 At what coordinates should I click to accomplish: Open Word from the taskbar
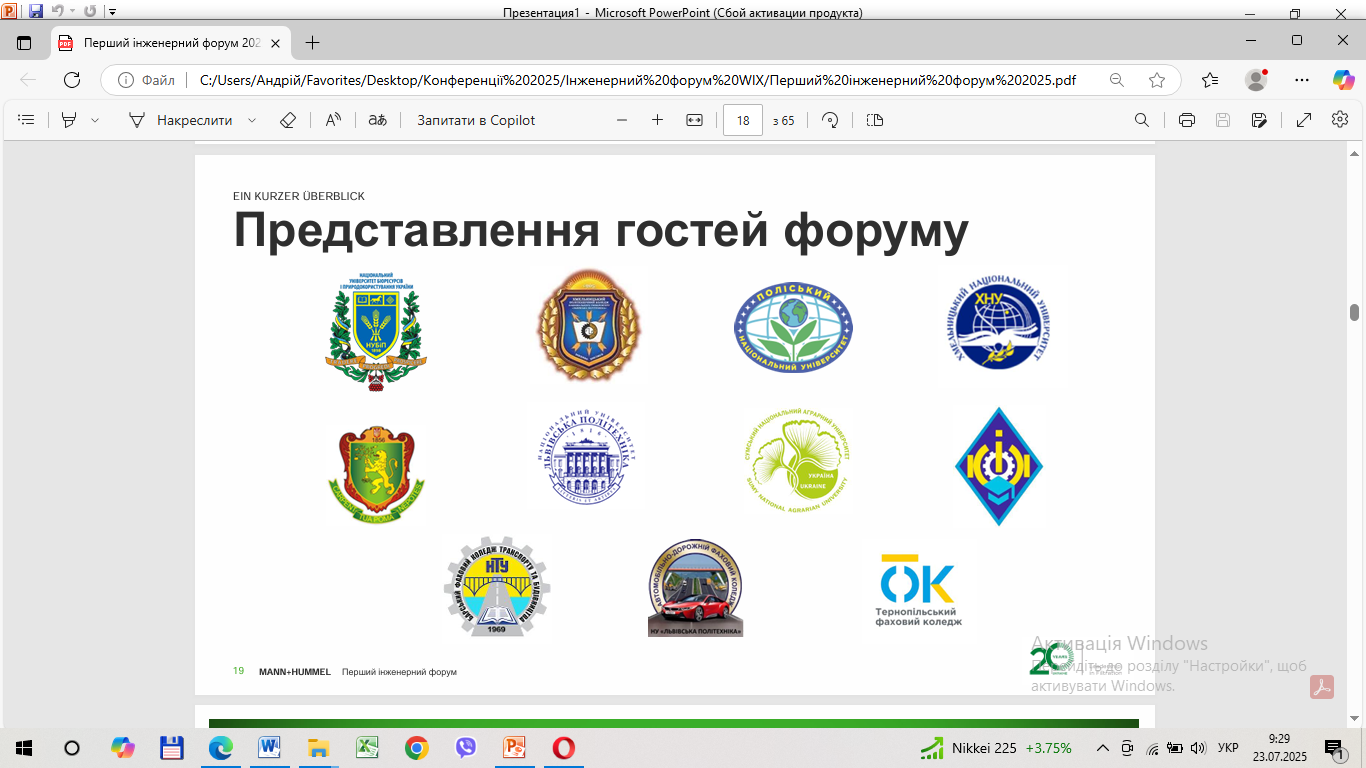pyautogui.click(x=269, y=748)
